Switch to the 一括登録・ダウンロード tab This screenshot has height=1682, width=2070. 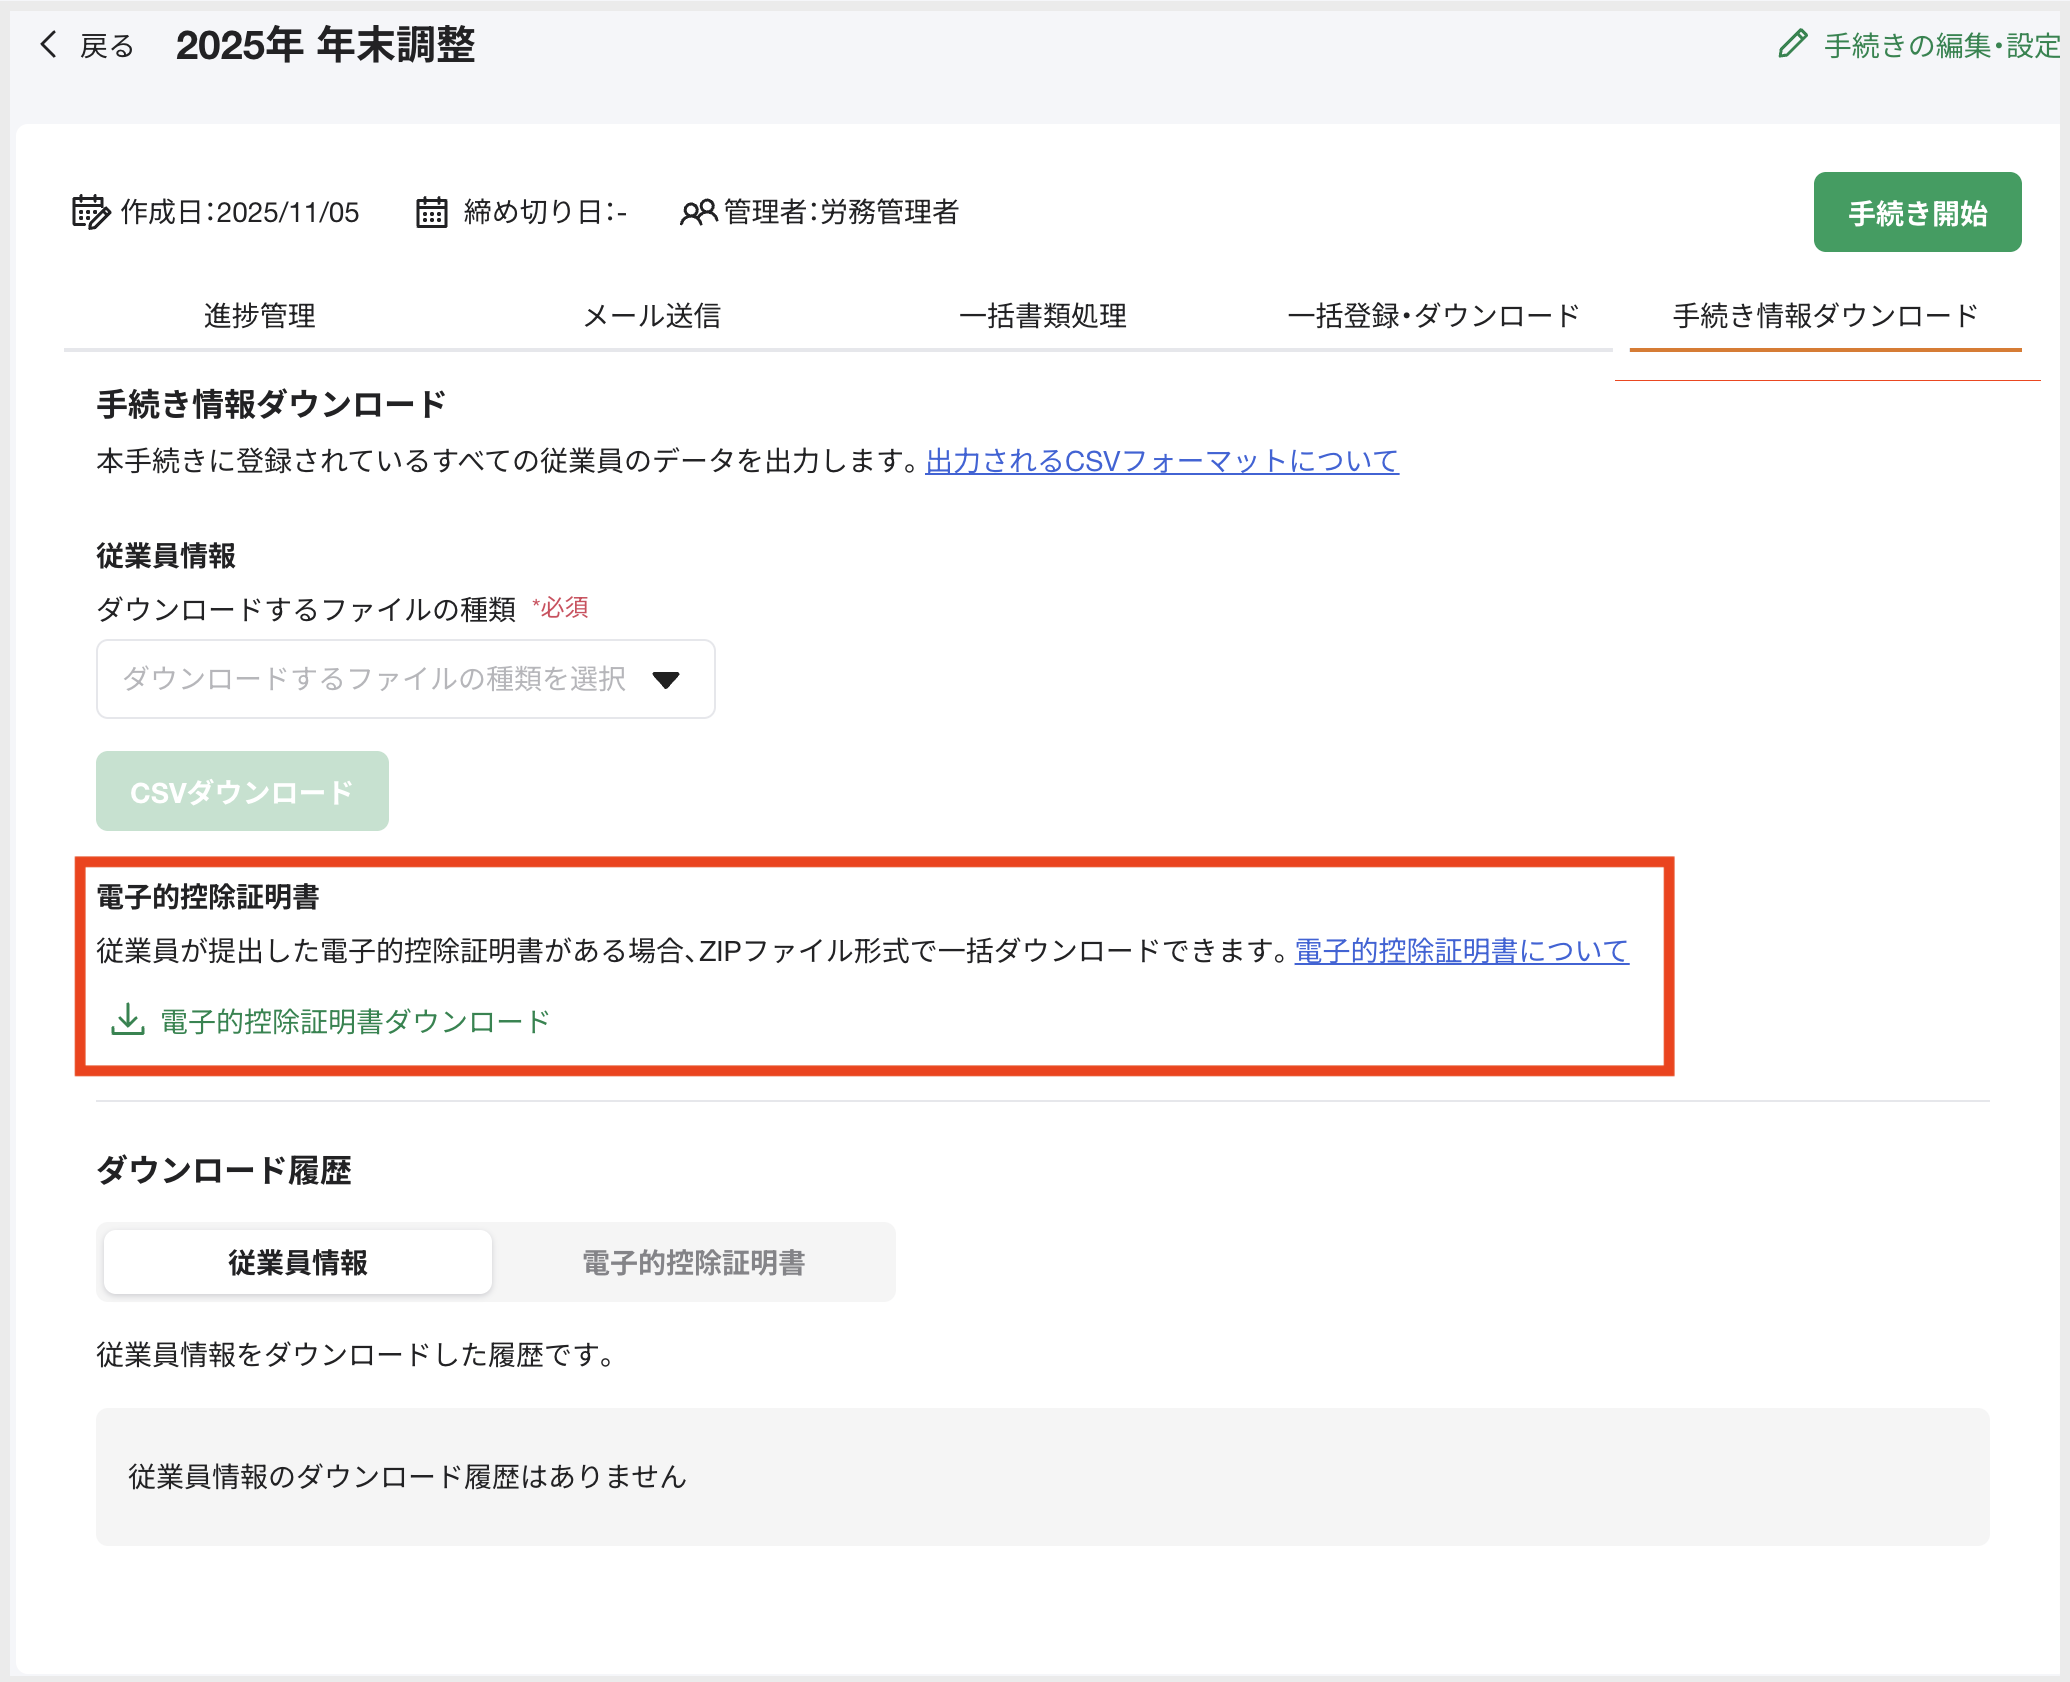click(x=1435, y=316)
